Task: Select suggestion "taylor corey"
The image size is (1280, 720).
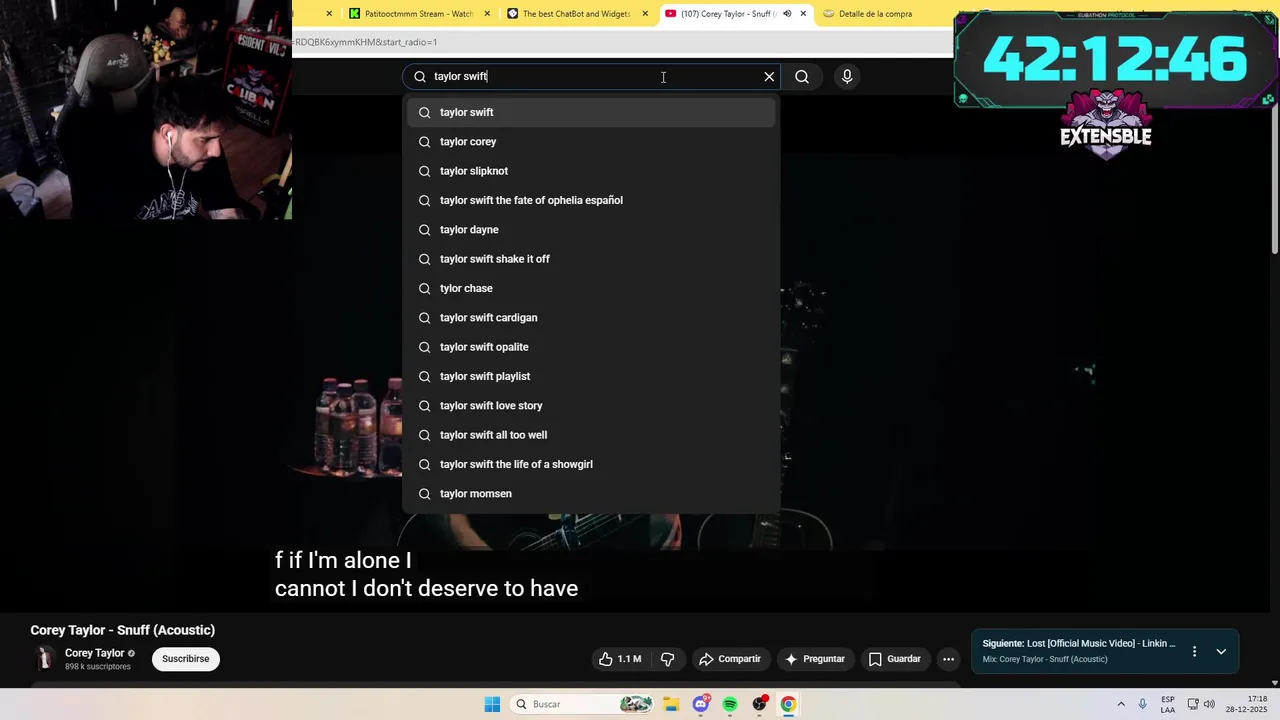Action: [x=591, y=141]
